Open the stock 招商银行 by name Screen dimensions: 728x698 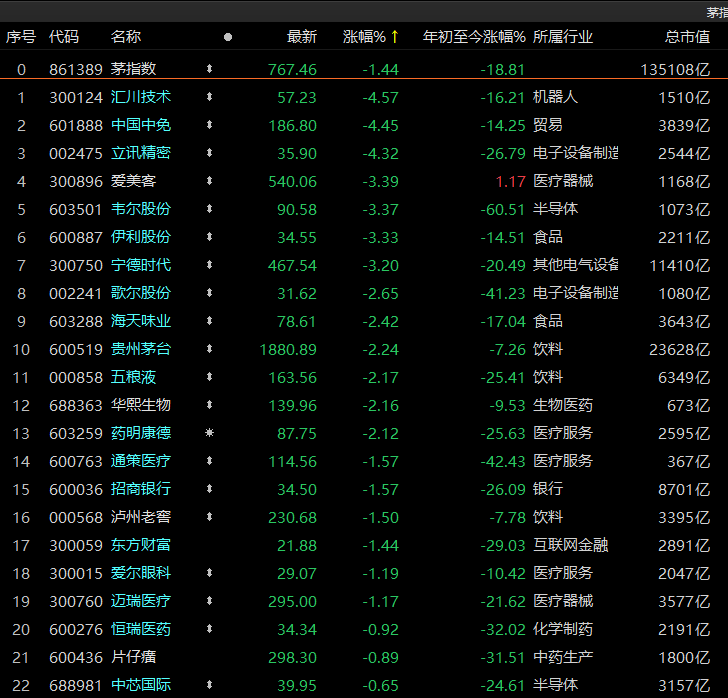[140, 489]
